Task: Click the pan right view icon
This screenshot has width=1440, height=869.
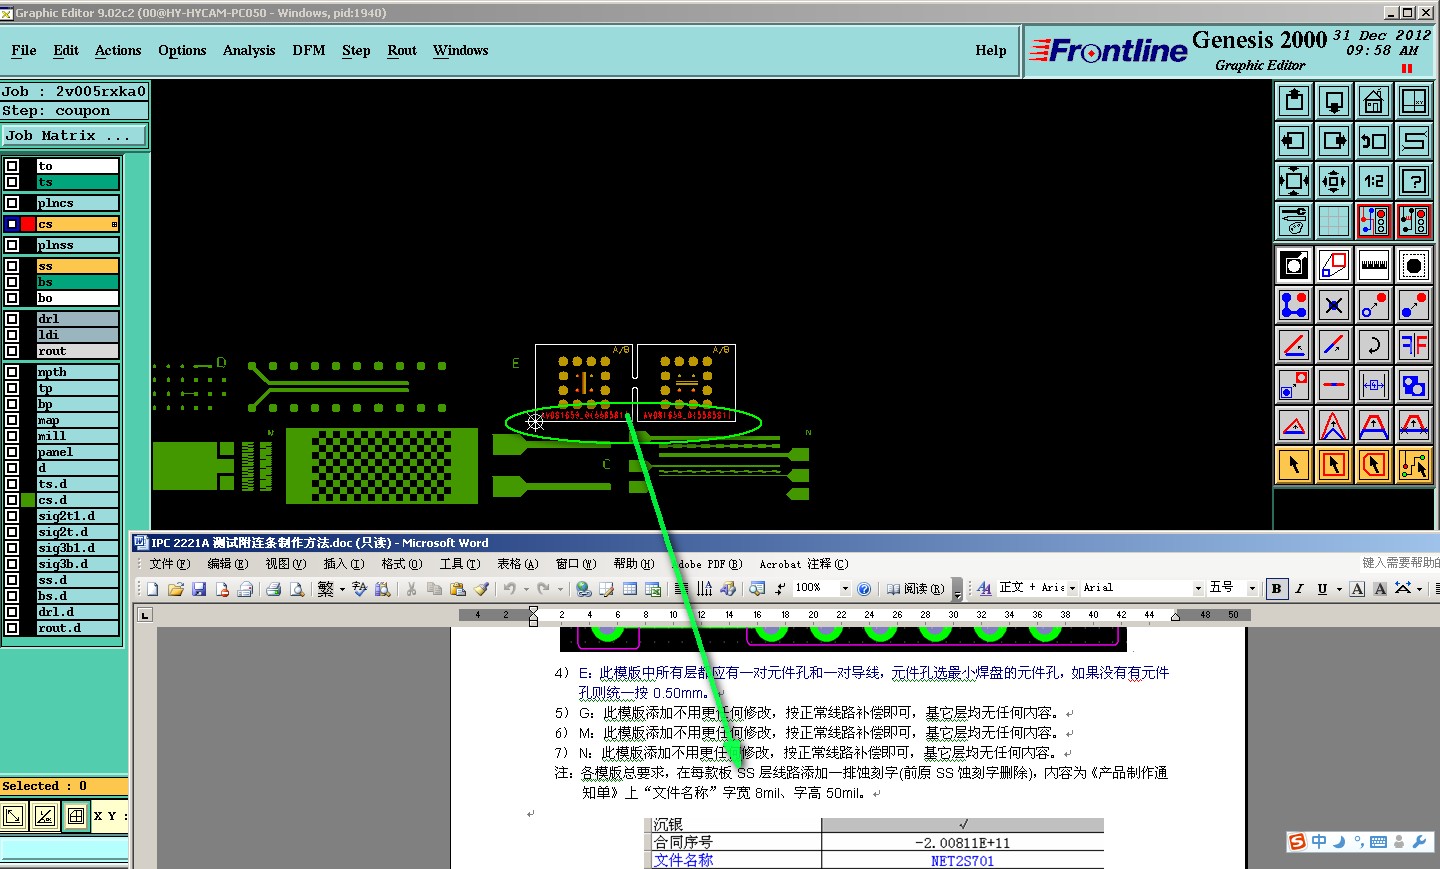Action: (x=1334, y=141)
